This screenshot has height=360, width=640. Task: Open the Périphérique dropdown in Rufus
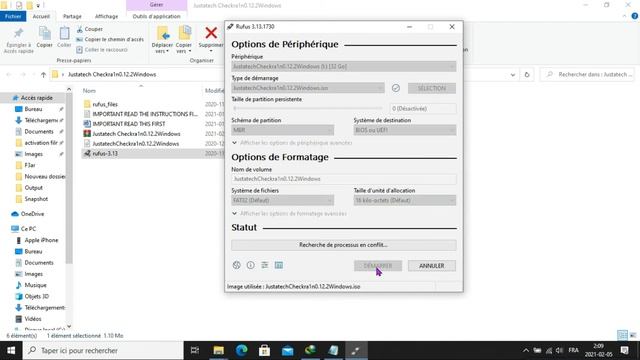point(344,67)
